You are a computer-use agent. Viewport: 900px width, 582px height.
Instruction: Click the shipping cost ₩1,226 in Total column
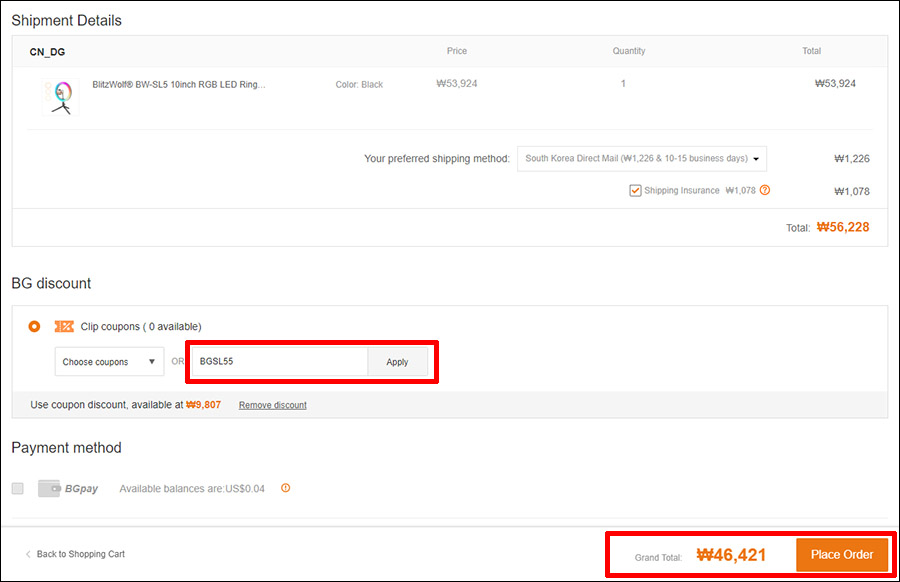point(852,158)
